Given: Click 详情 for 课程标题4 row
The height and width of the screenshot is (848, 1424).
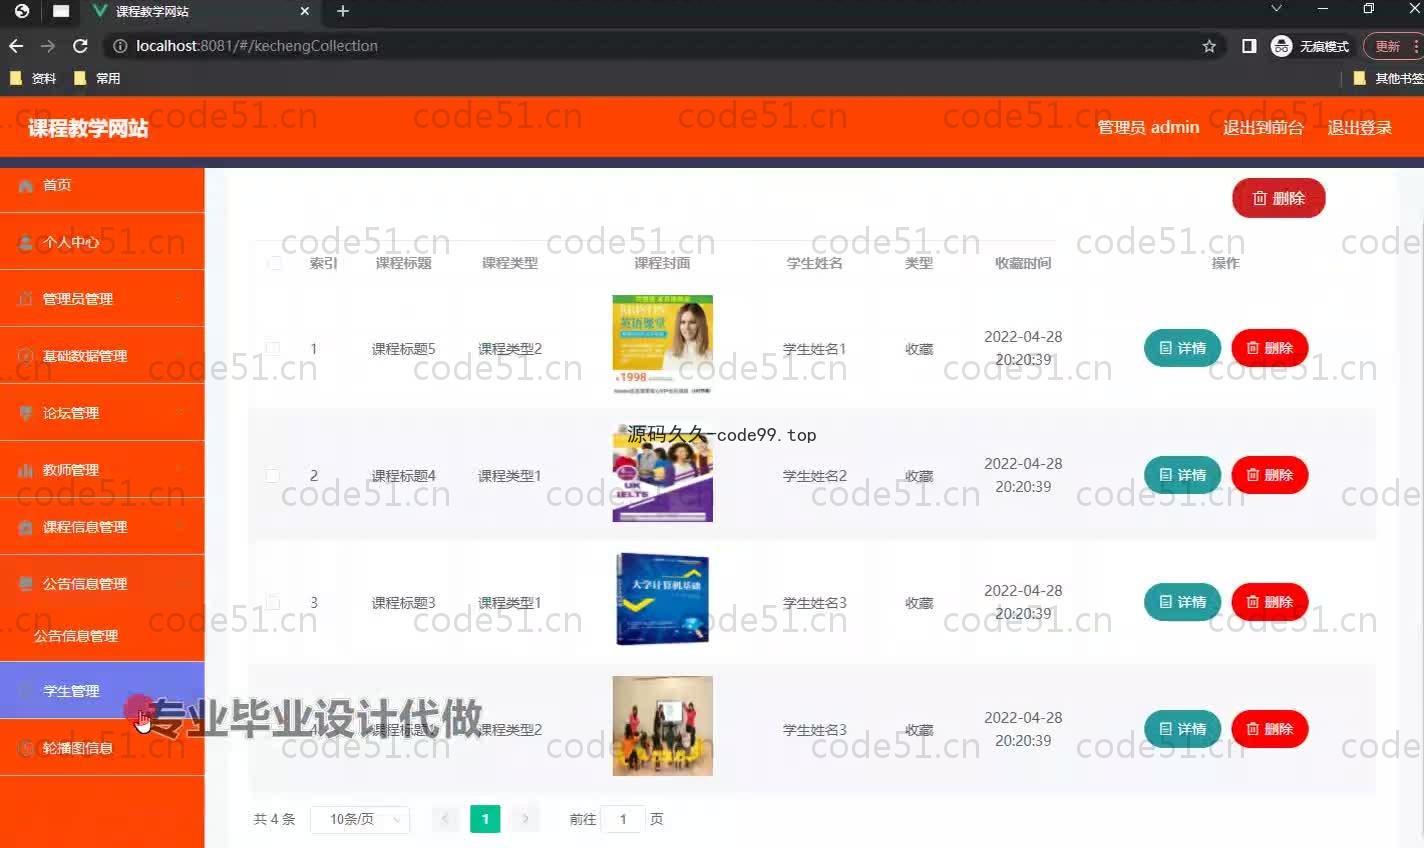Looking at the screenshot, I should tap(1182, 475).
